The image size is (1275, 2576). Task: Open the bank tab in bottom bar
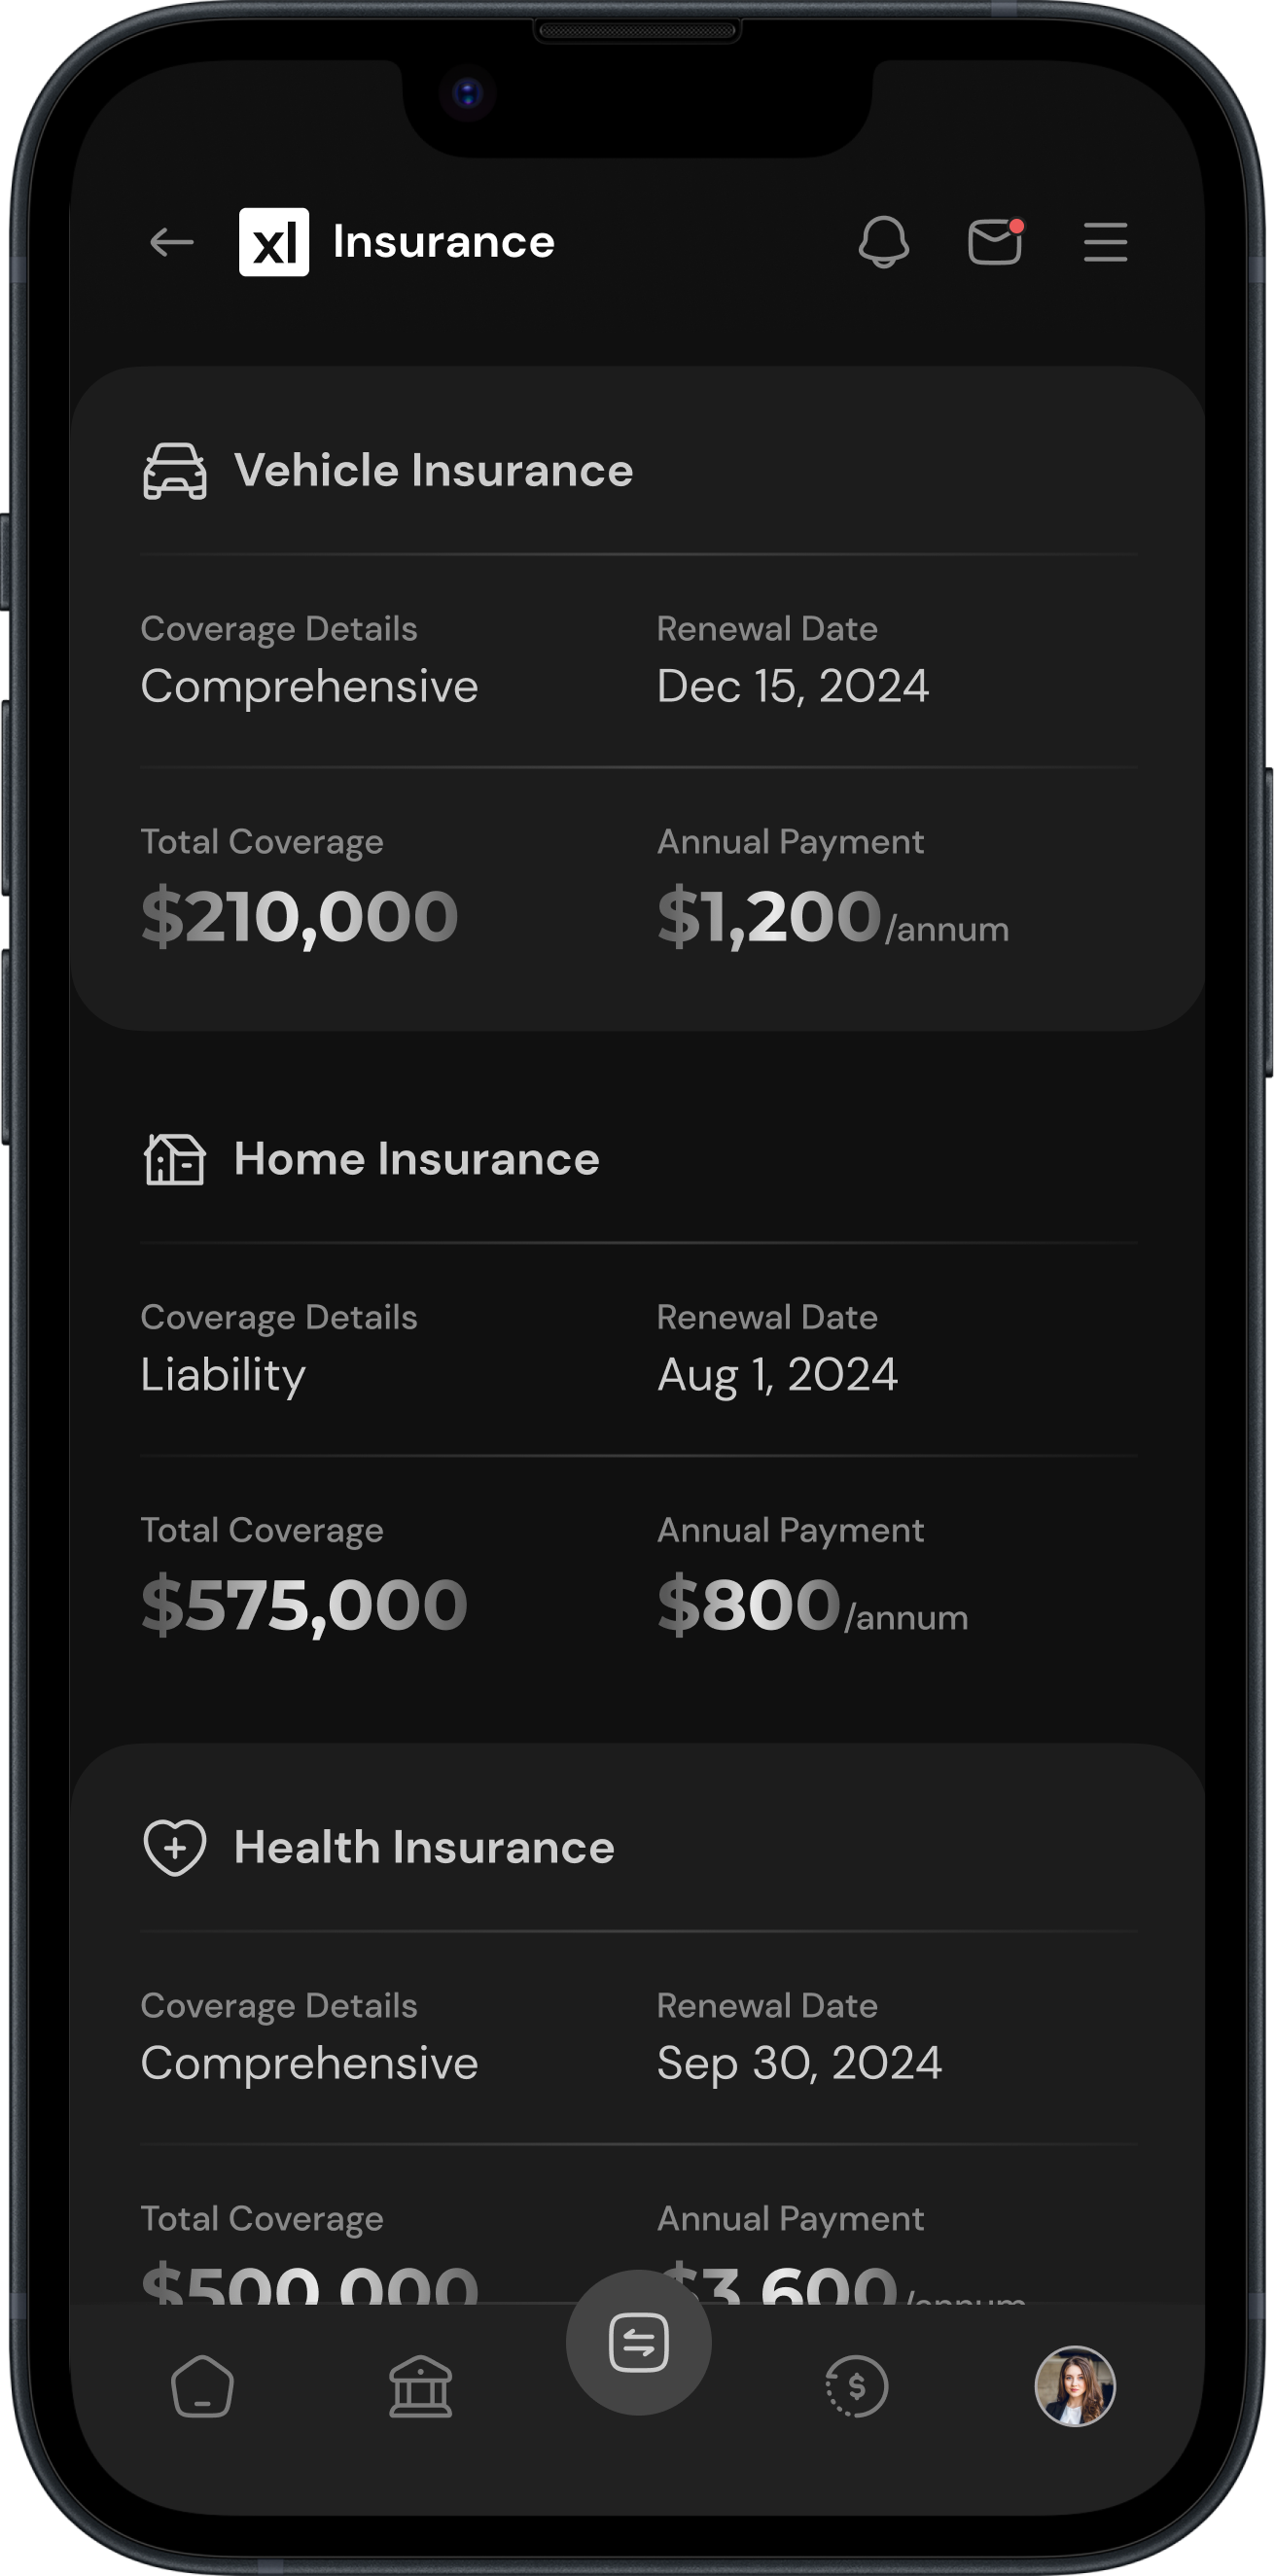[420, 2386]
